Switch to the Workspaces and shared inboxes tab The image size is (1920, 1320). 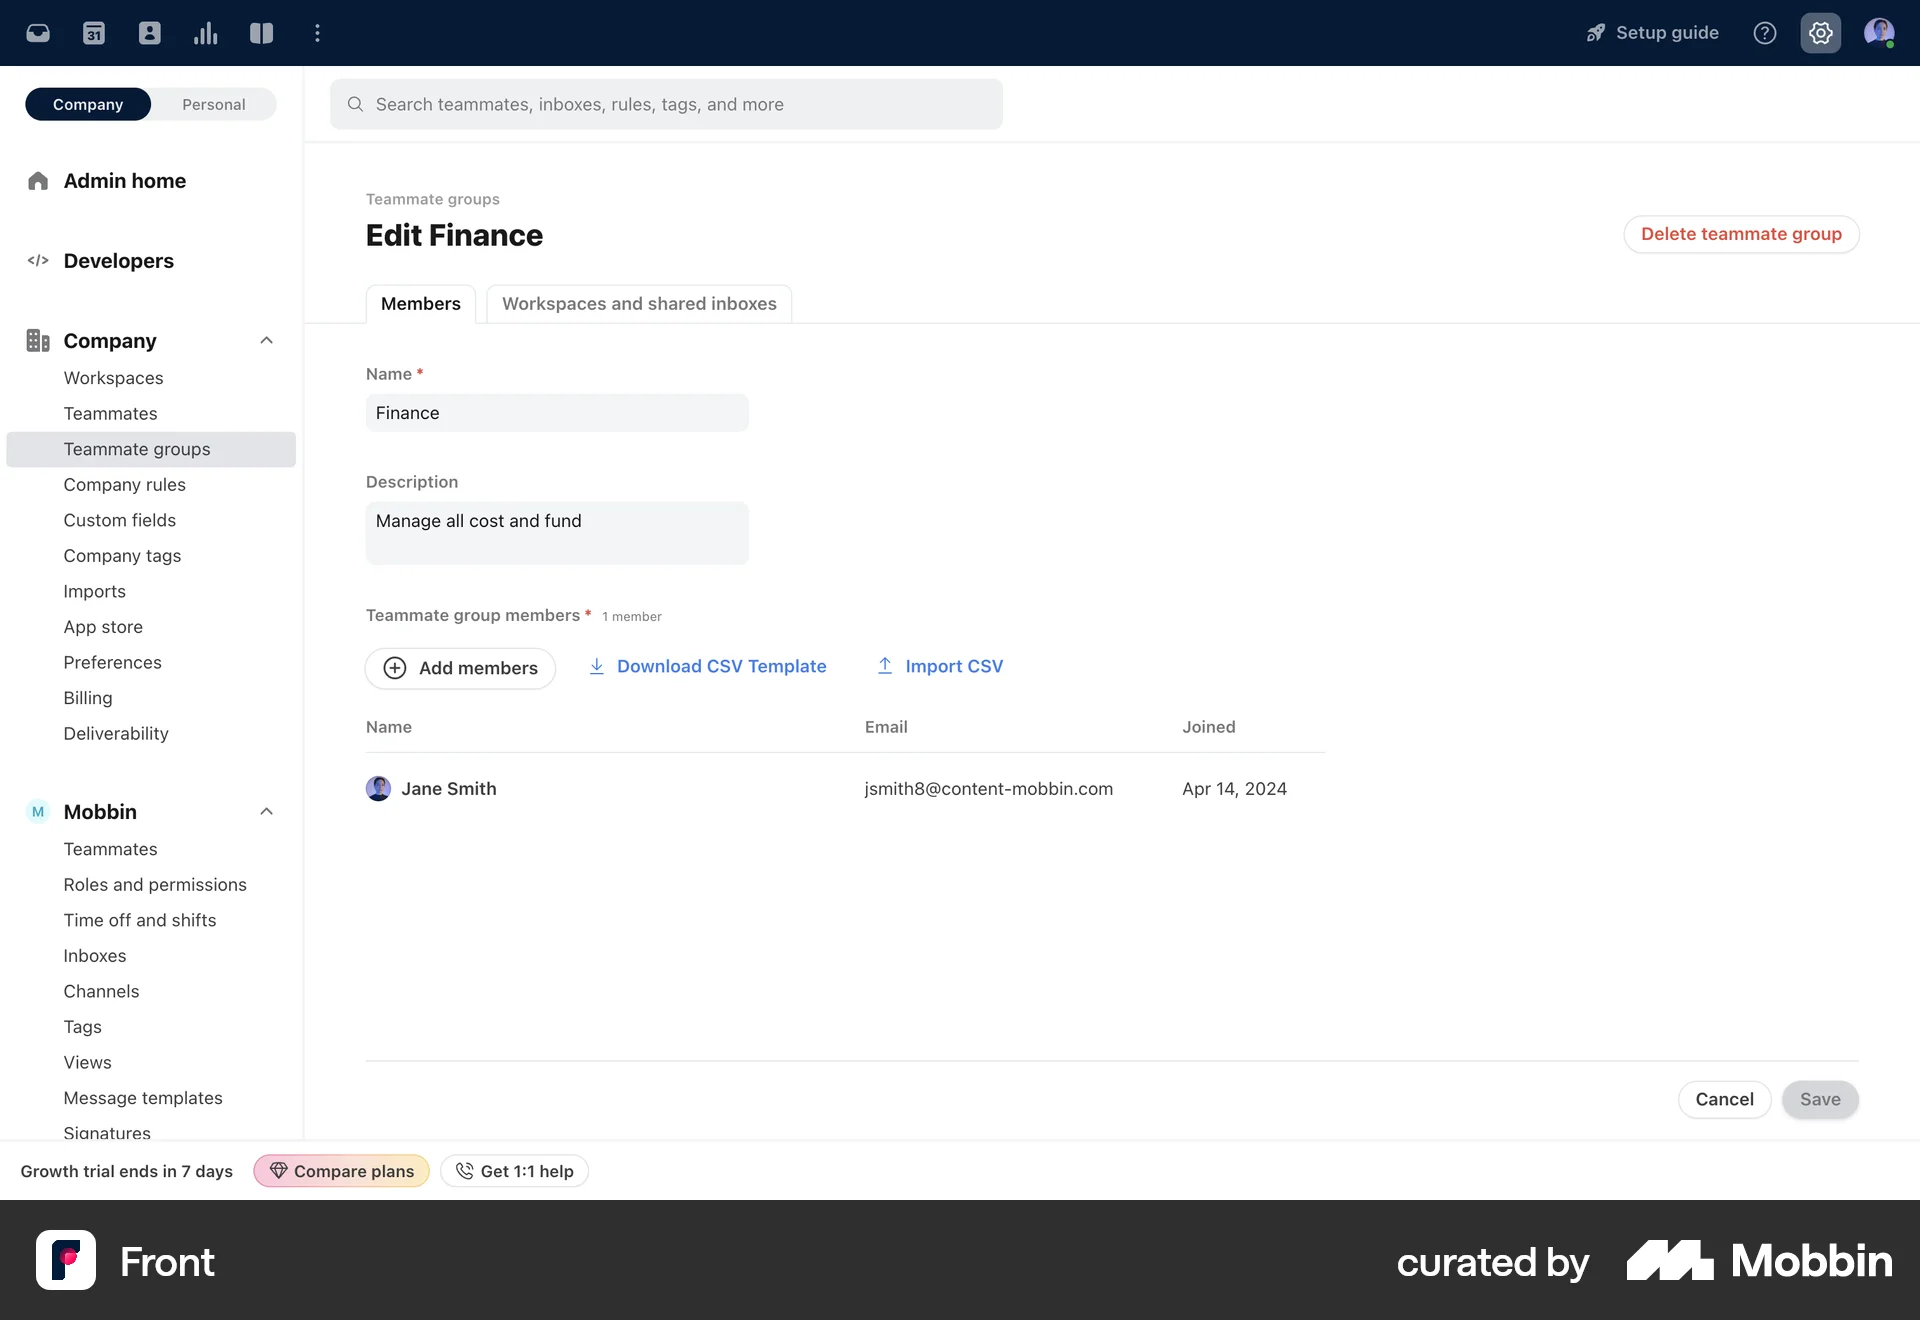(x=639, y=304)
